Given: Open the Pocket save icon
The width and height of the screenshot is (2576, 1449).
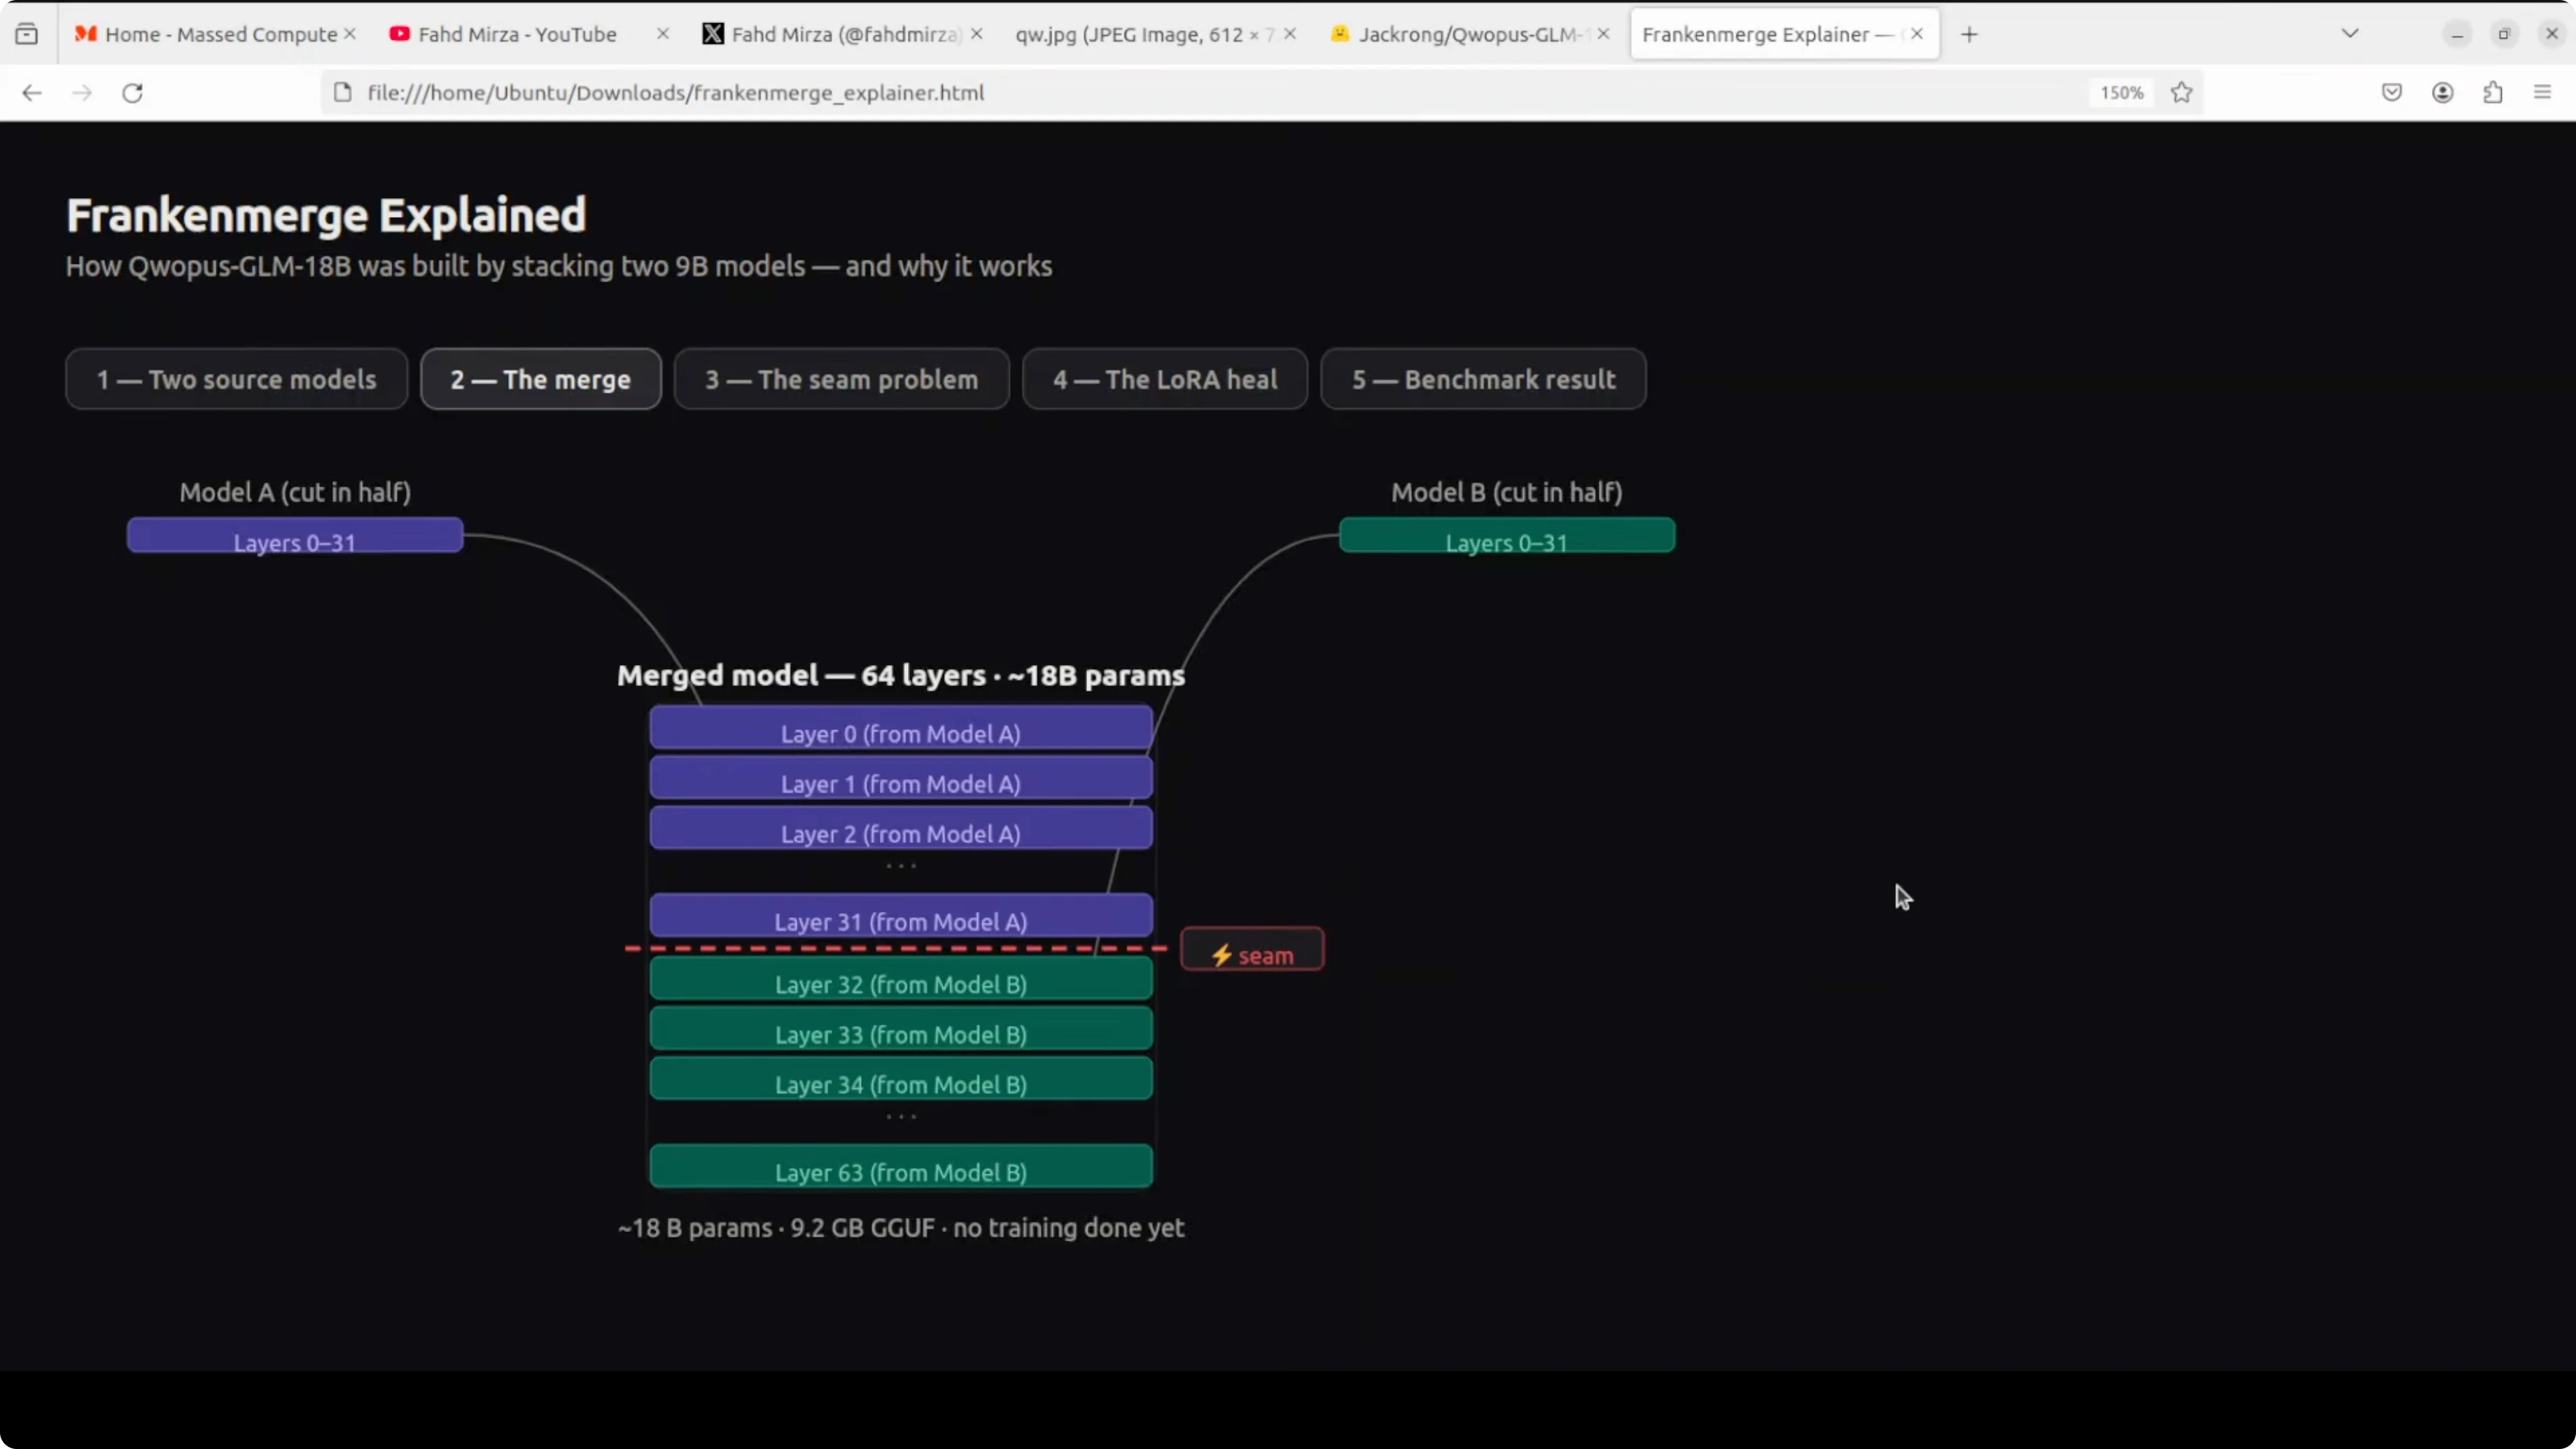Looking at the screenshot, I should pos(2391,93).
